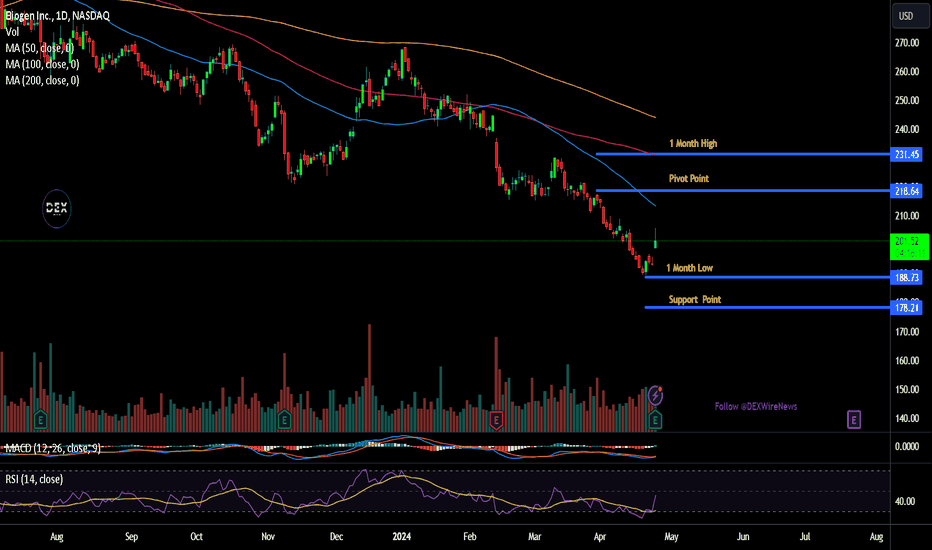This screenshot has width=932, height=550.
Task: Click the Support Point annotation text
Action: click(695, 300)
